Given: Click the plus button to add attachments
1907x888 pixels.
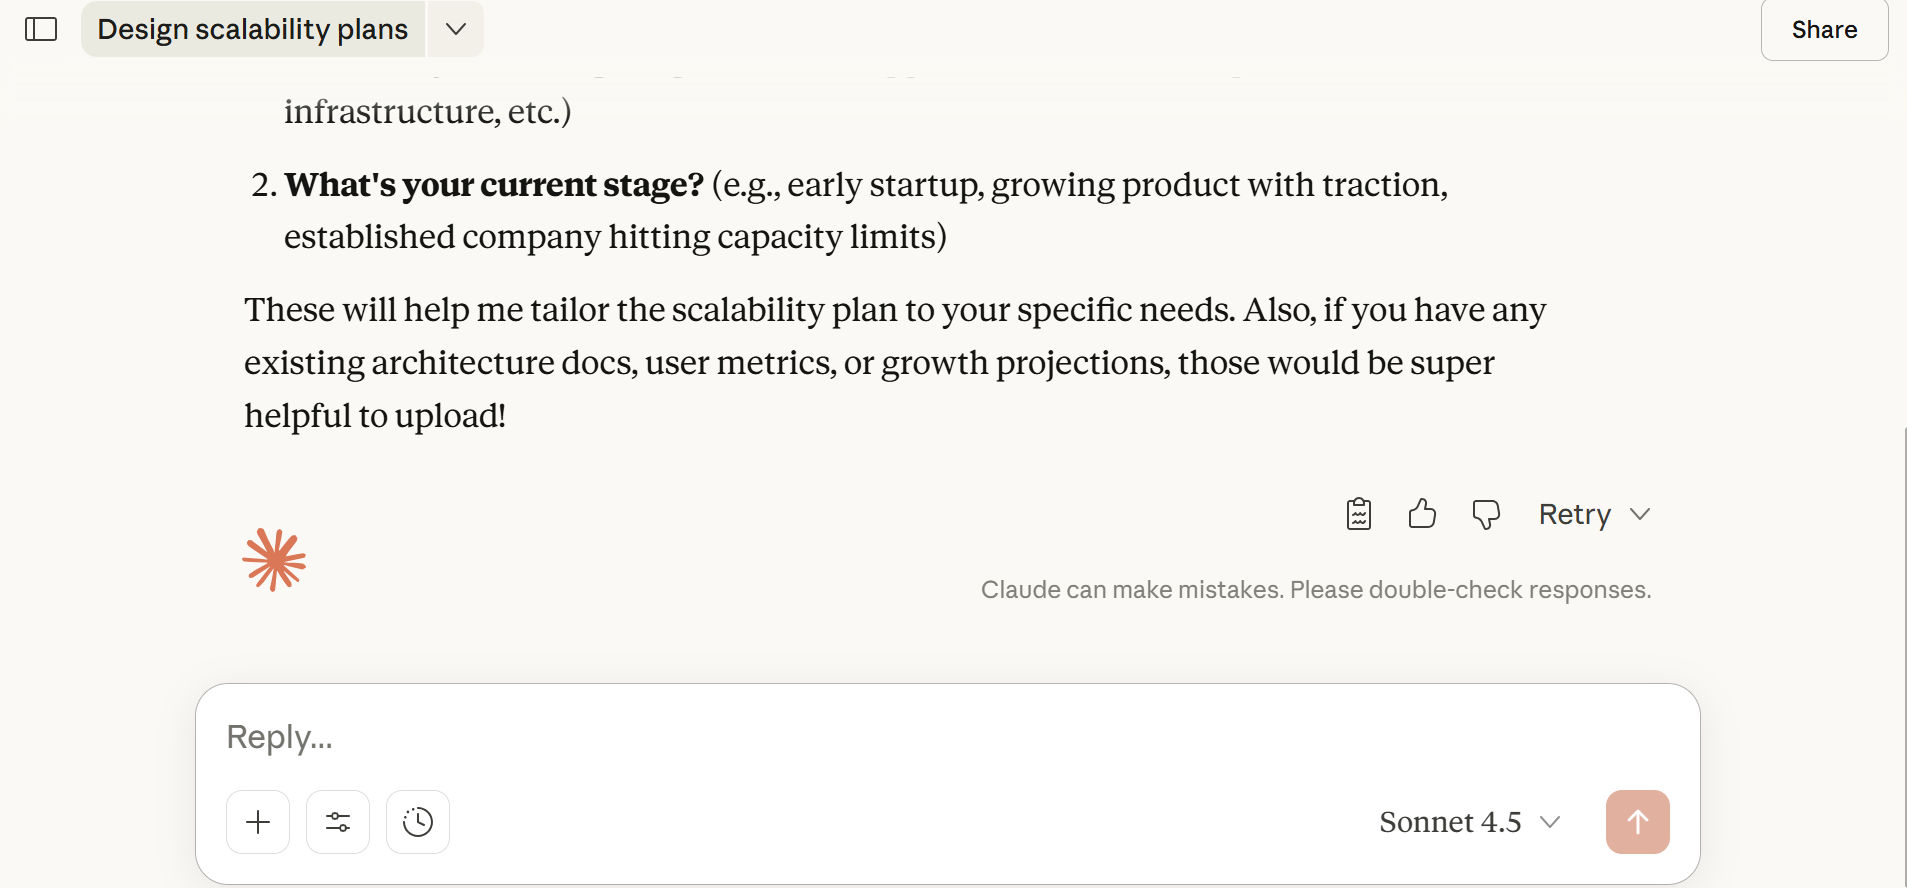Looking at the screenshot, I should pyautogui.click(x=258, y=822).
